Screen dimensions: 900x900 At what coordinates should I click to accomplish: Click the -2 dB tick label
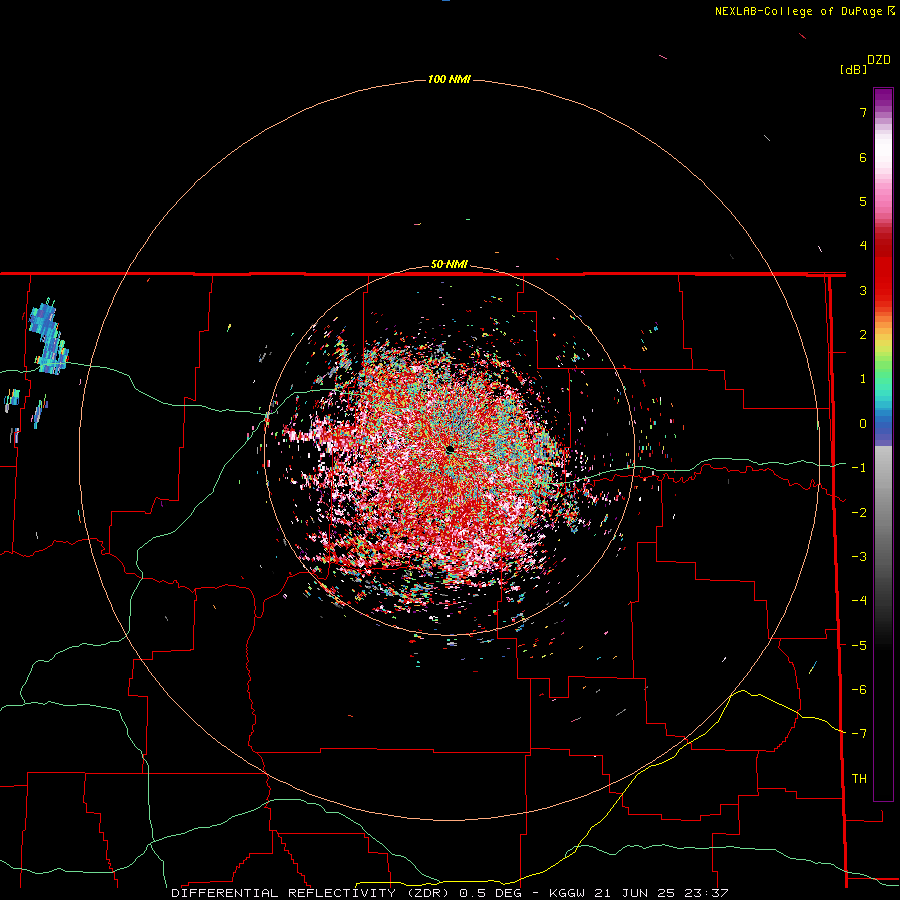[859, 513]
